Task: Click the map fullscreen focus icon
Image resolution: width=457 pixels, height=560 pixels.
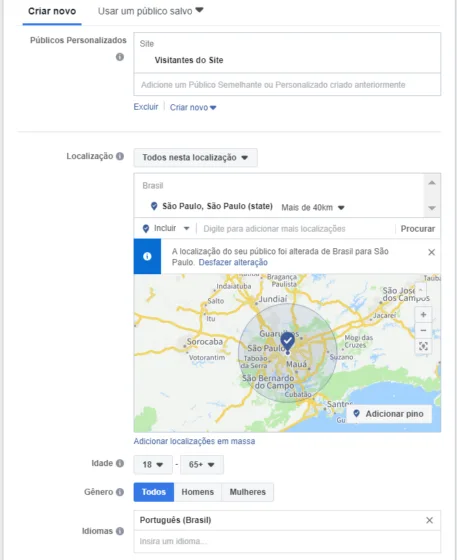Action: (423, 346)
